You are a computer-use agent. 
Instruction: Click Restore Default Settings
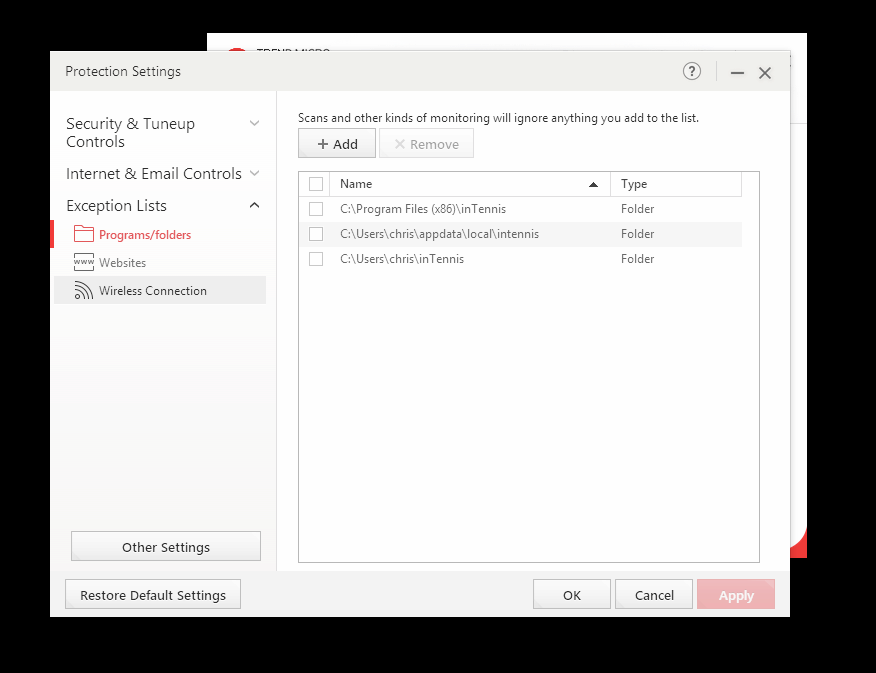(153, 595)
